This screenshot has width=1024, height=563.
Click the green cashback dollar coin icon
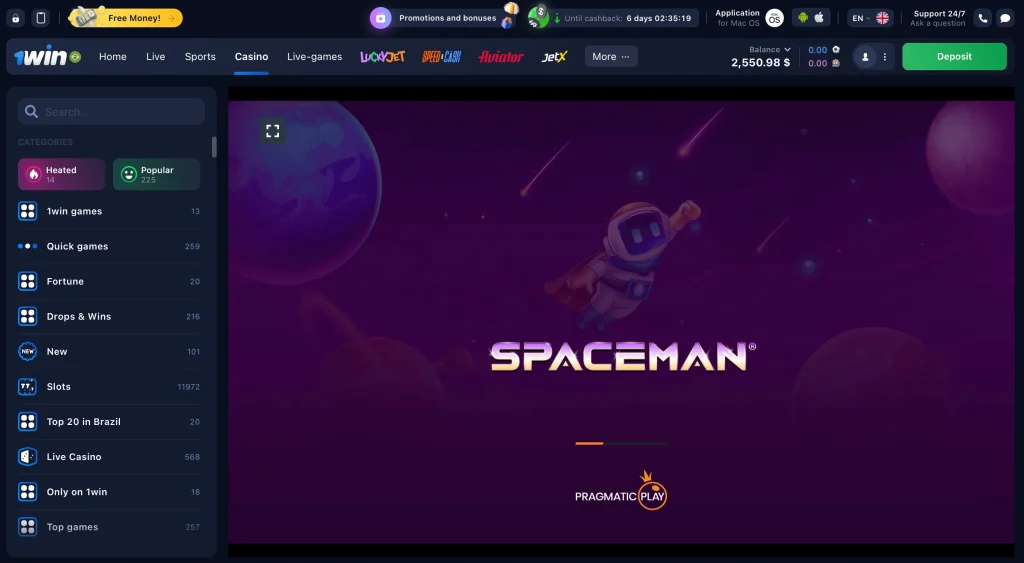coord(538,18)
